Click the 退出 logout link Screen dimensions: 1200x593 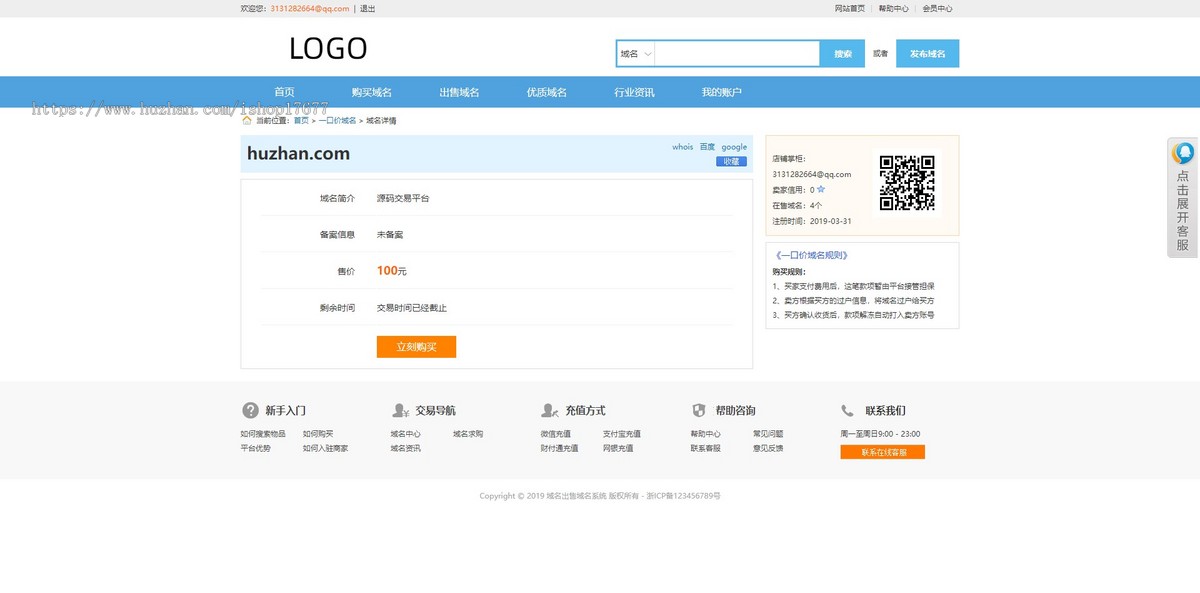(x=368, y=8)
